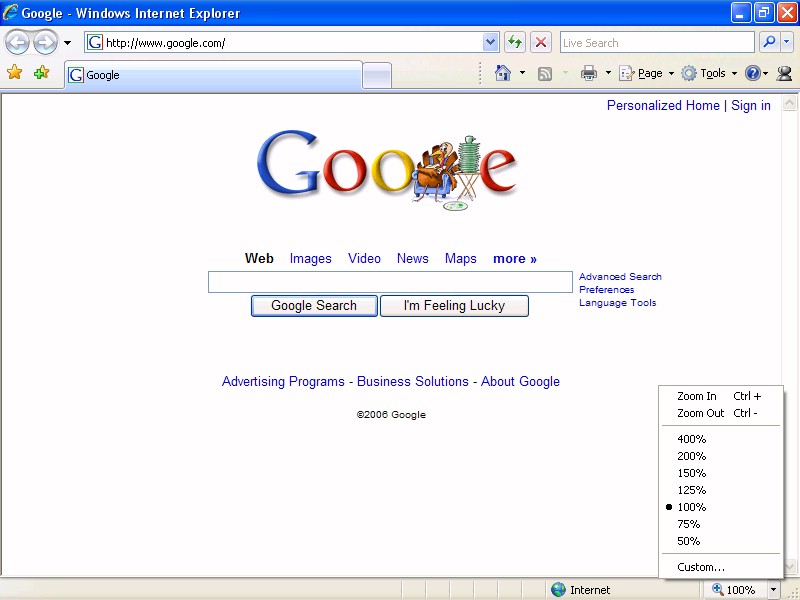
Task: Open the Personalized Home link
Action: (663, 106)
